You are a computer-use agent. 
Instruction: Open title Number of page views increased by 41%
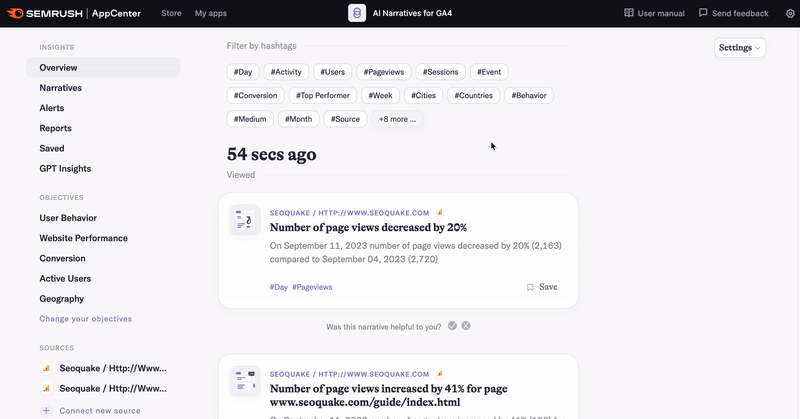click(x=389, y=395)
